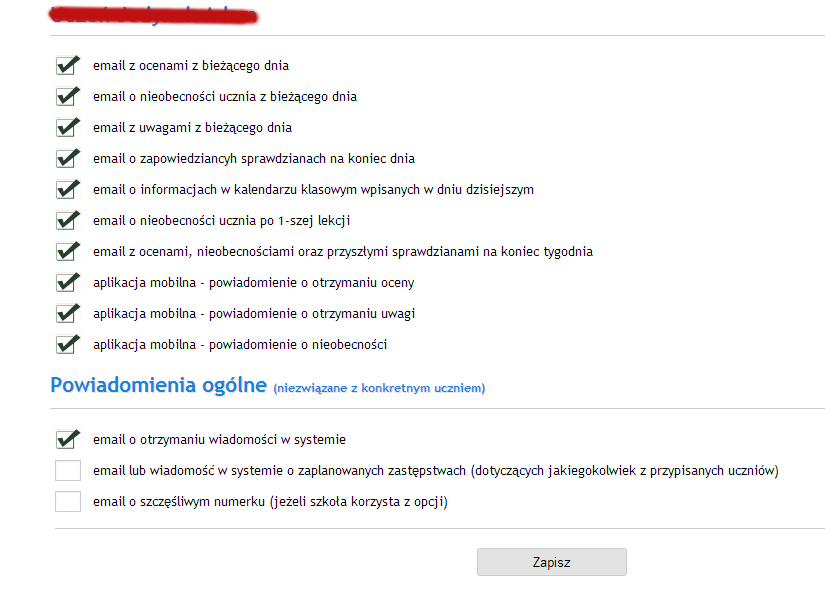The height and width of the screenshot is (595, 825).
Task: Toggle email o nieobecności ucznia z bieżącego dnia
Action: coord(68,97)
